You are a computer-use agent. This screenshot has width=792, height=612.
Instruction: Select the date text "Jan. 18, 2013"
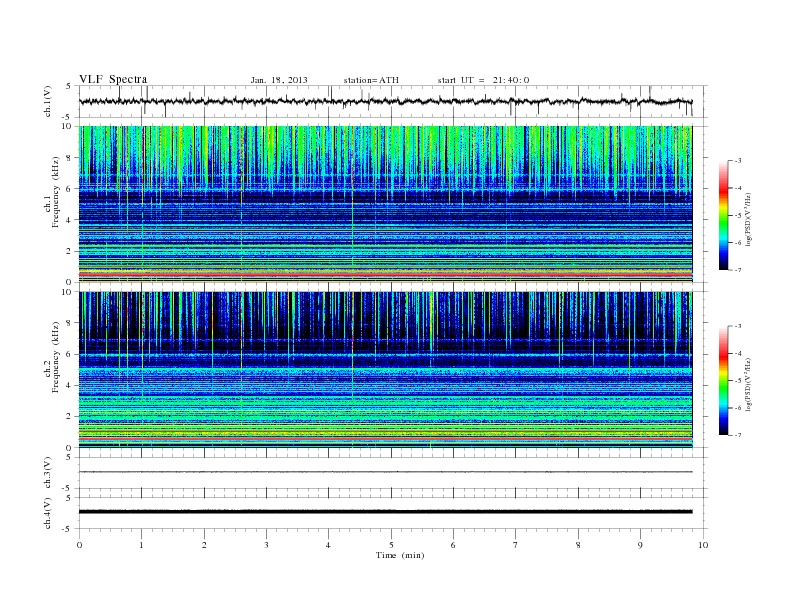point(279,80)
